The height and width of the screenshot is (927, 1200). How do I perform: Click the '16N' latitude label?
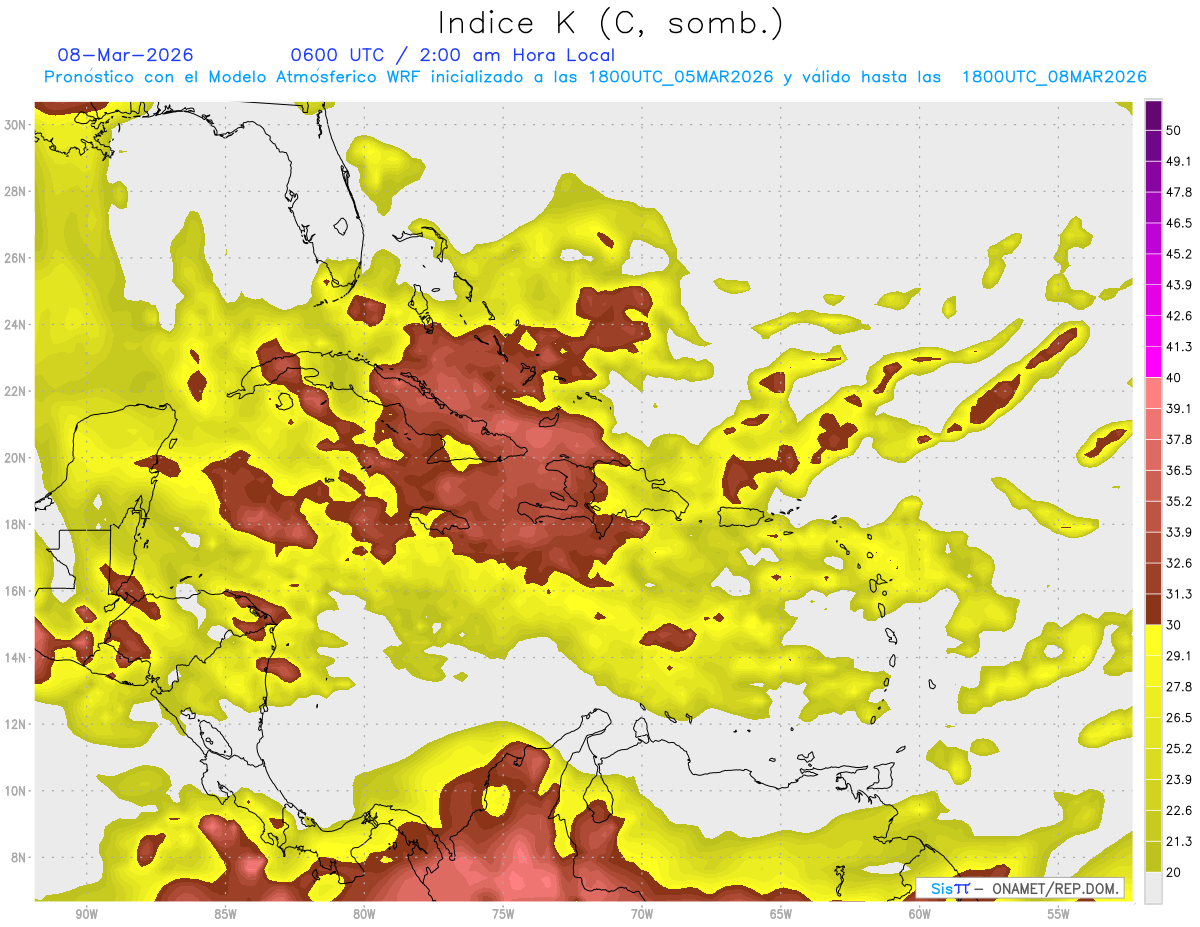click(16, 591)
